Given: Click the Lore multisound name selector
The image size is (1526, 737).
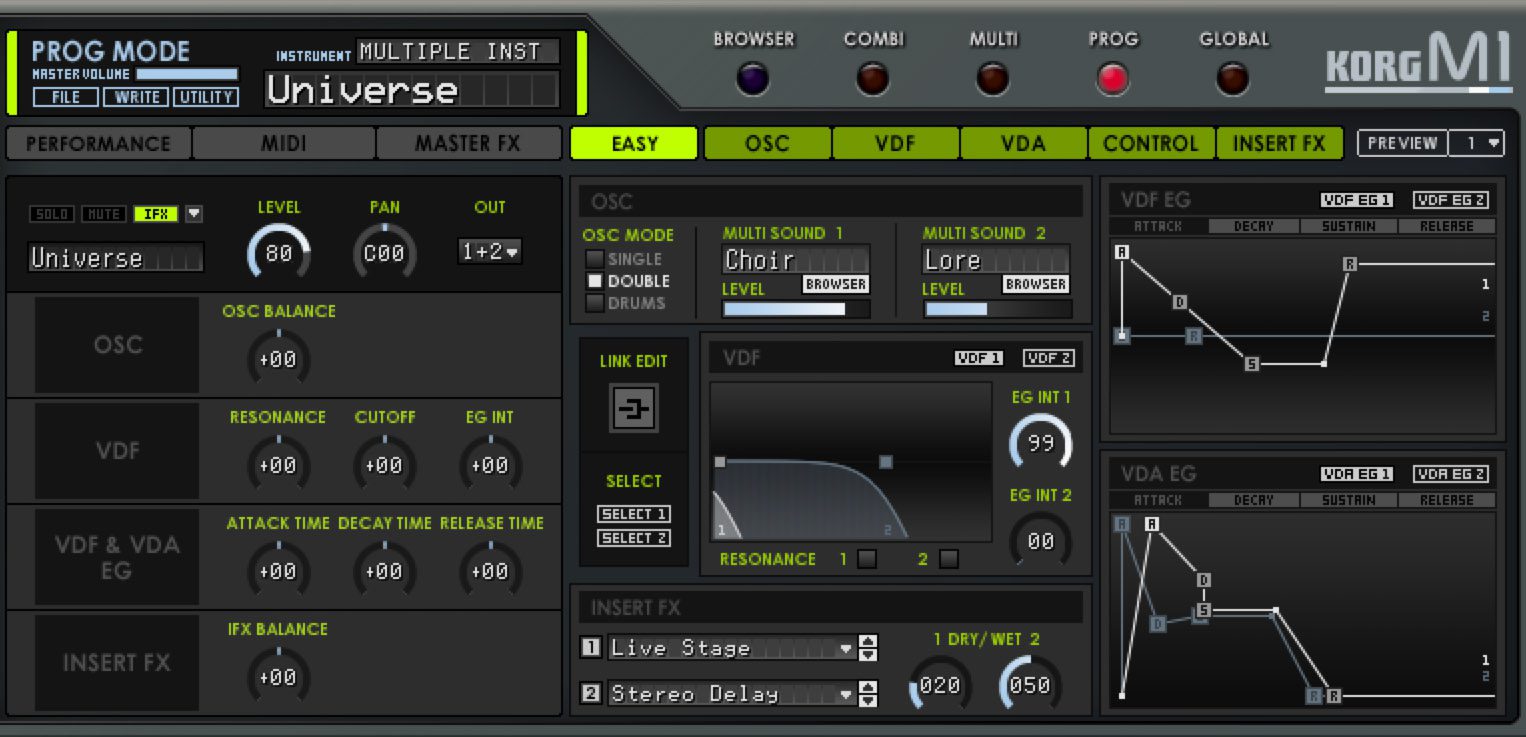Looking at the screenshot, I should [995, 260].
